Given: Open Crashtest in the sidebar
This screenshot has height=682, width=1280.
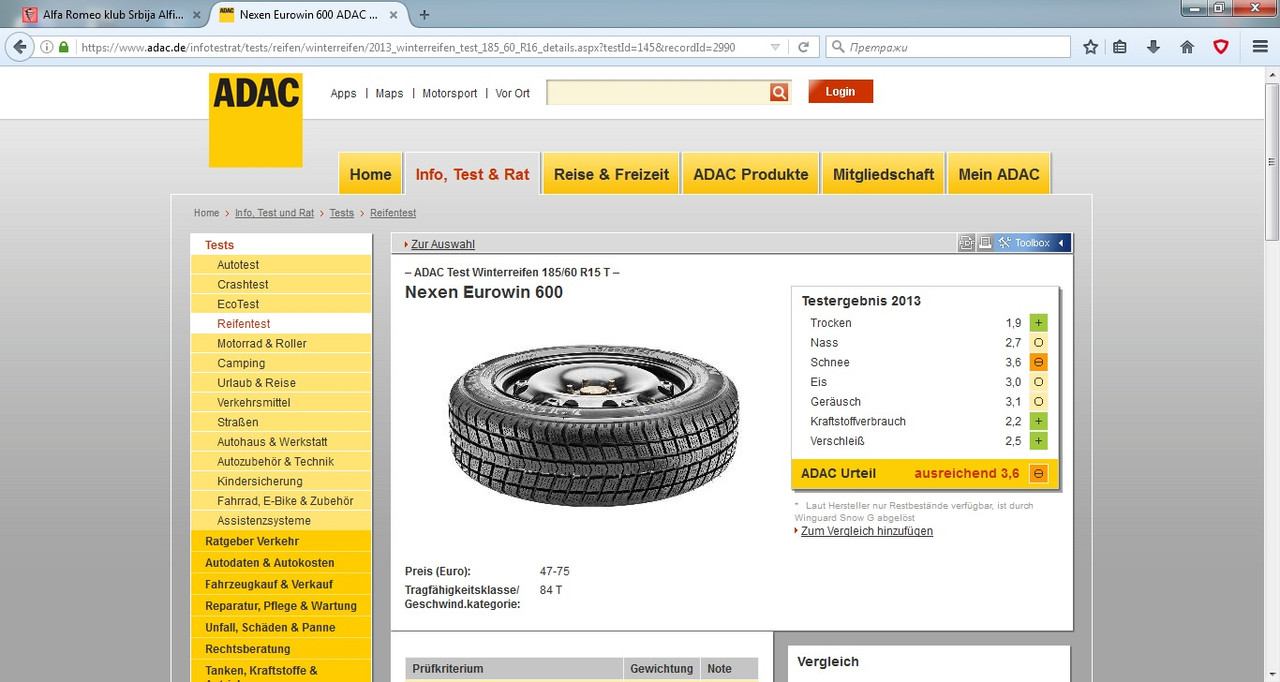Looking at the screenshot, I should click(x=281, y=285).
